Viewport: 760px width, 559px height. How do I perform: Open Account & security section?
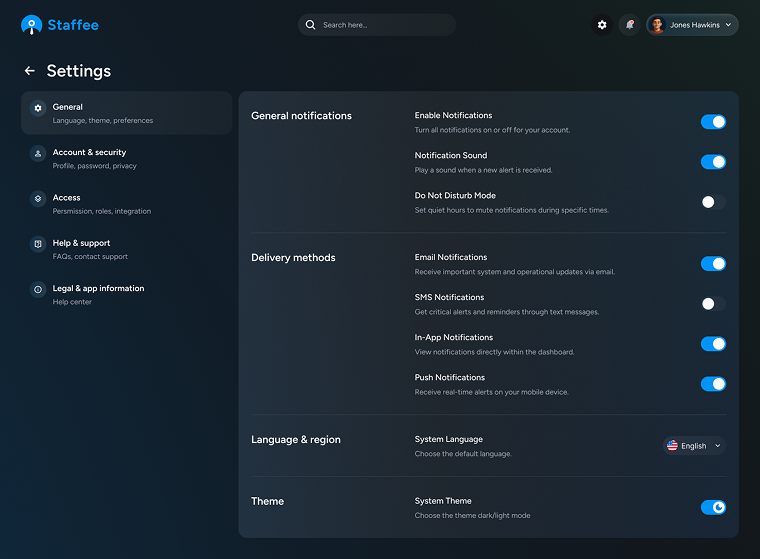point(127,159)
